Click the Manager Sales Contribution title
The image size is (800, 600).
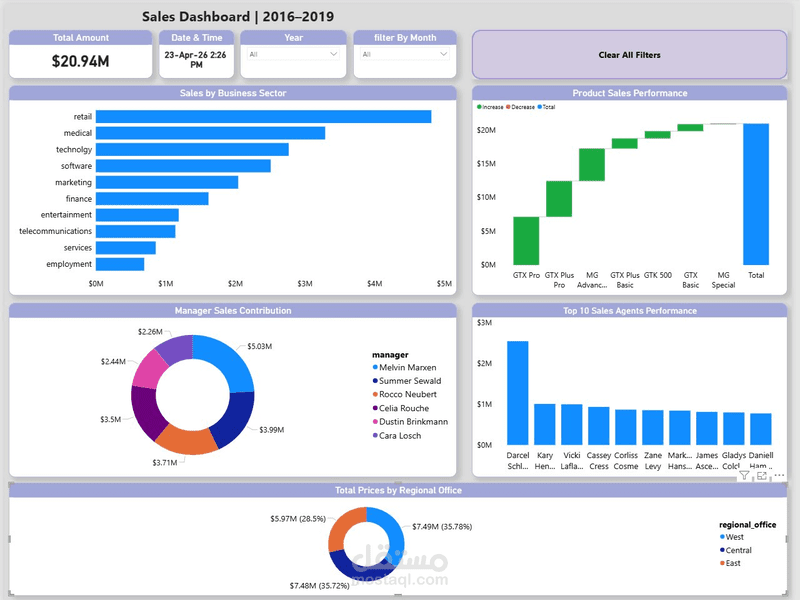coord(233,311)
